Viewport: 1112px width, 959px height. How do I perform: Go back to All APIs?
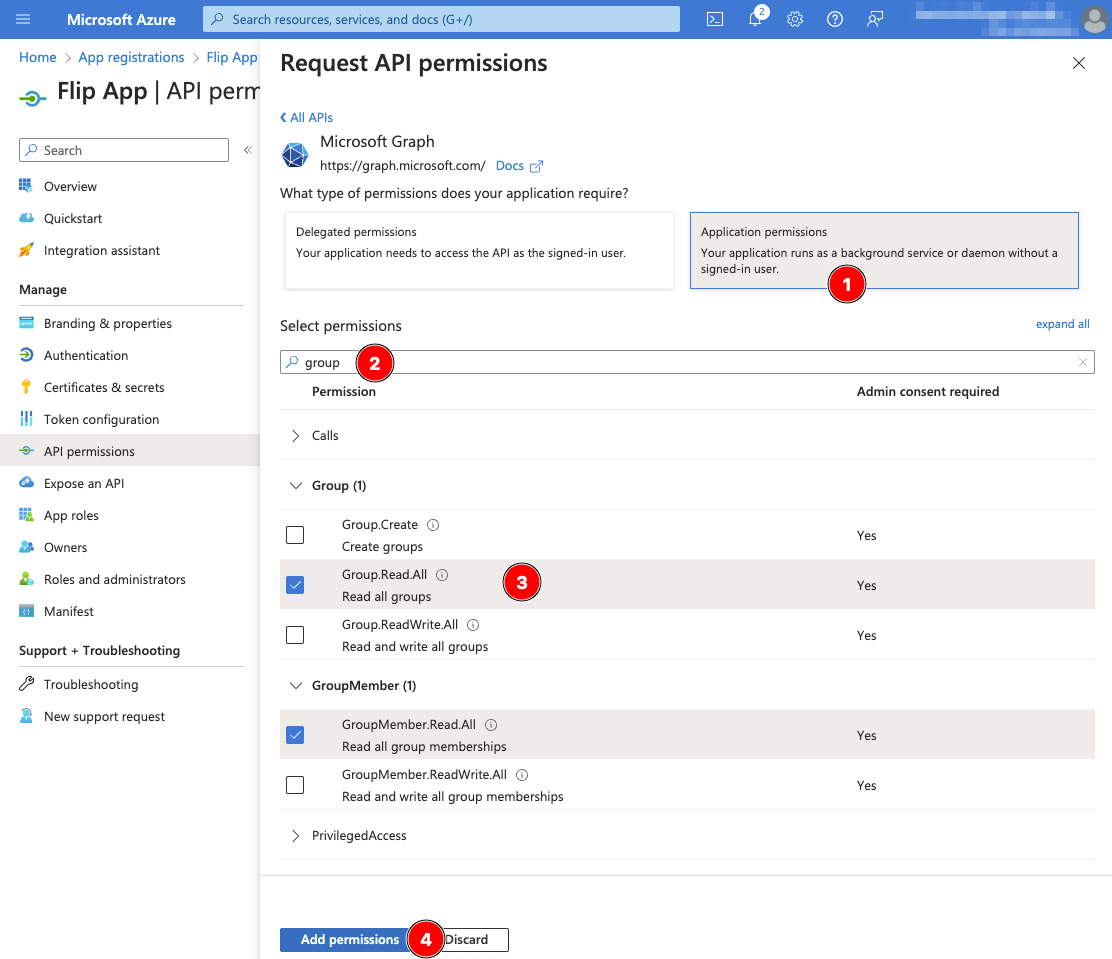[306, 118]
